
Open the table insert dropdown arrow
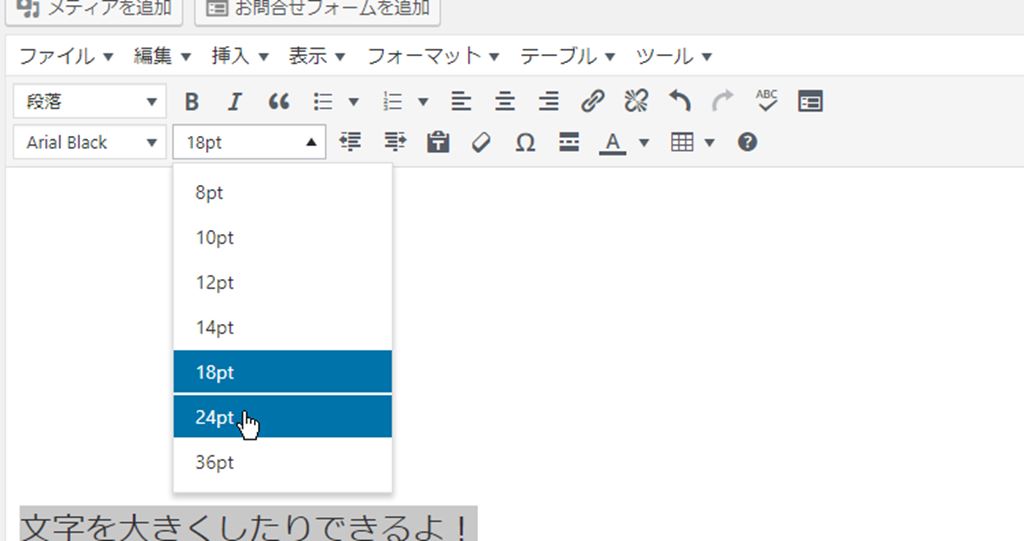(x=710, y=142)
